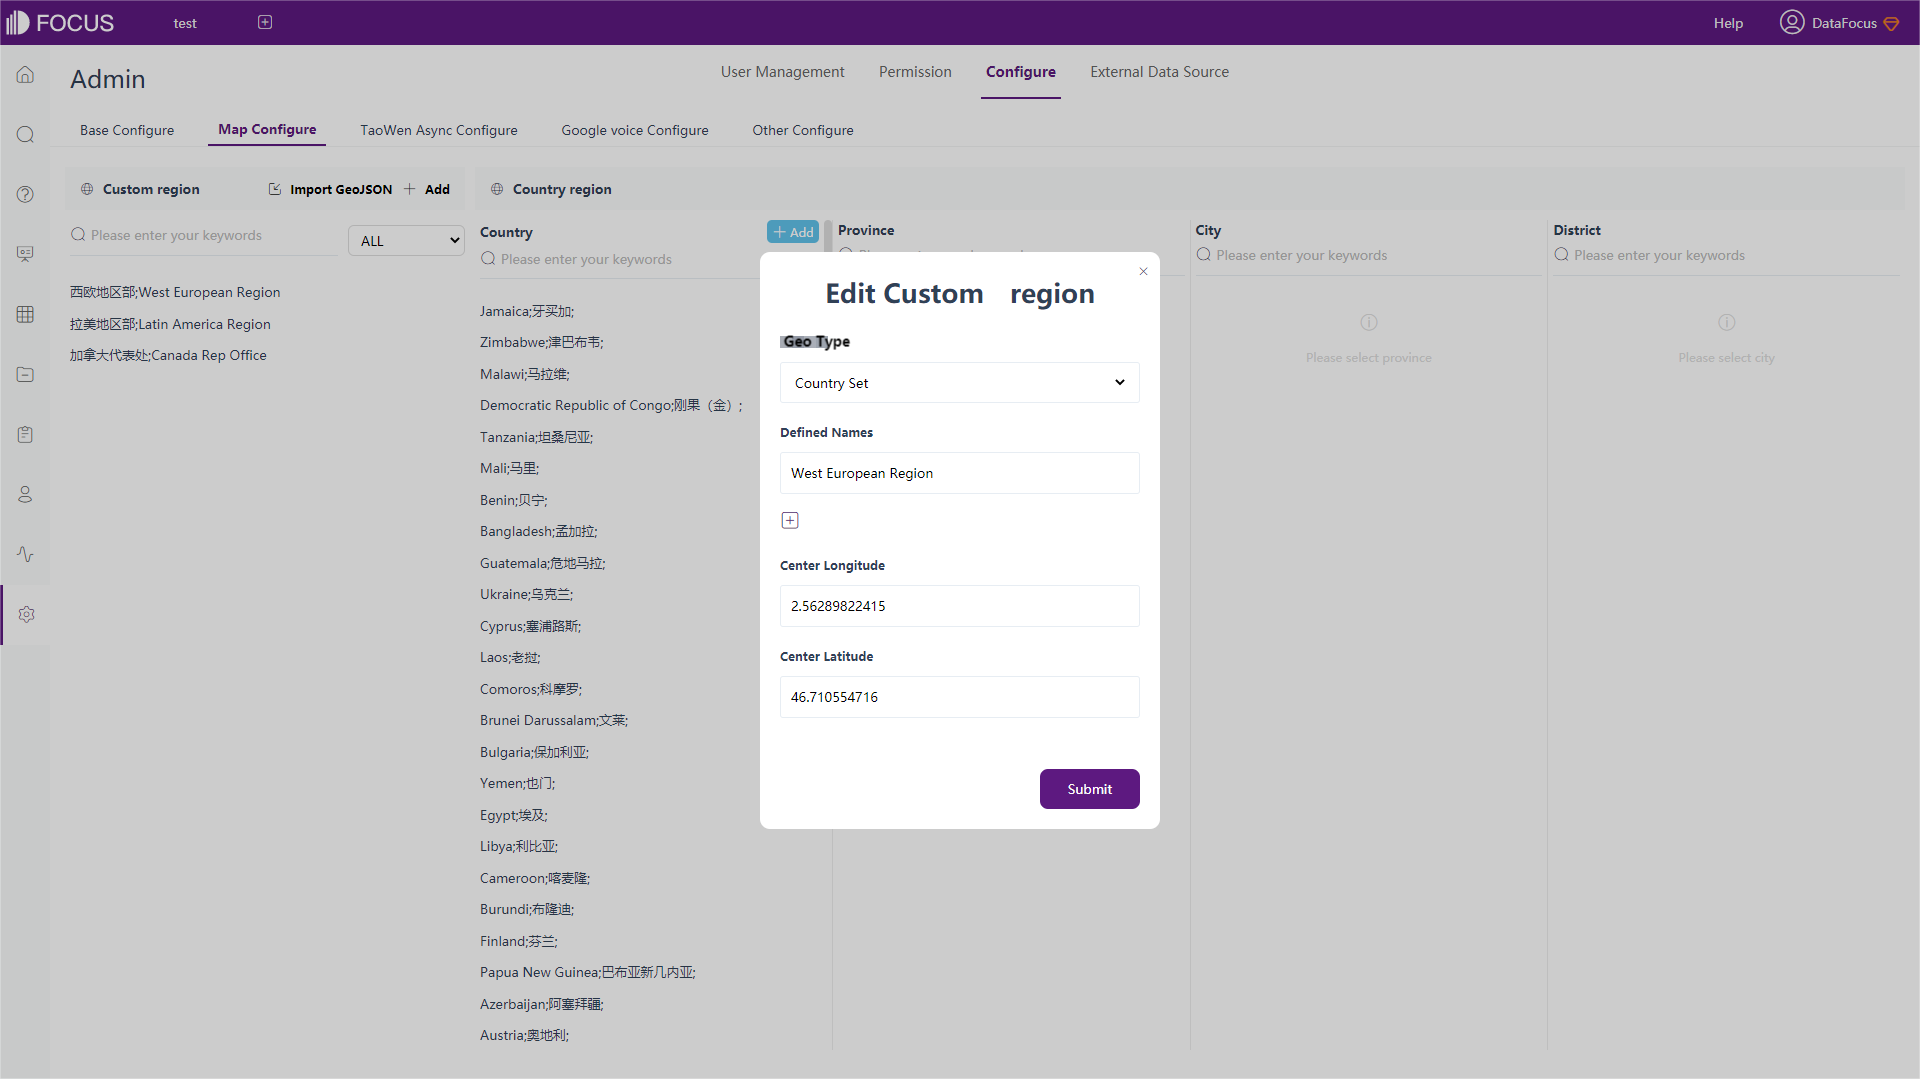Go to home sidebar icon
The image size is (1920, 1079).
25,75
